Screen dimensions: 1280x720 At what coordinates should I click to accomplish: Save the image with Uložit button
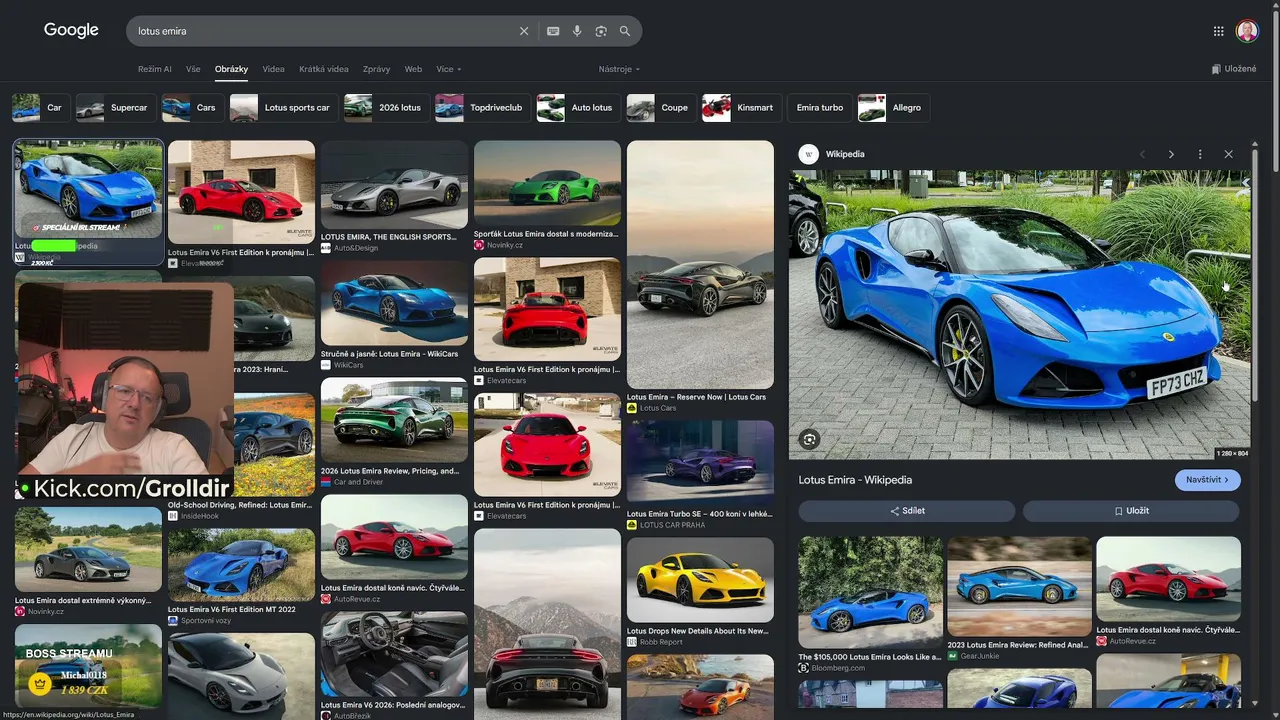click(x=1131, y=511)
